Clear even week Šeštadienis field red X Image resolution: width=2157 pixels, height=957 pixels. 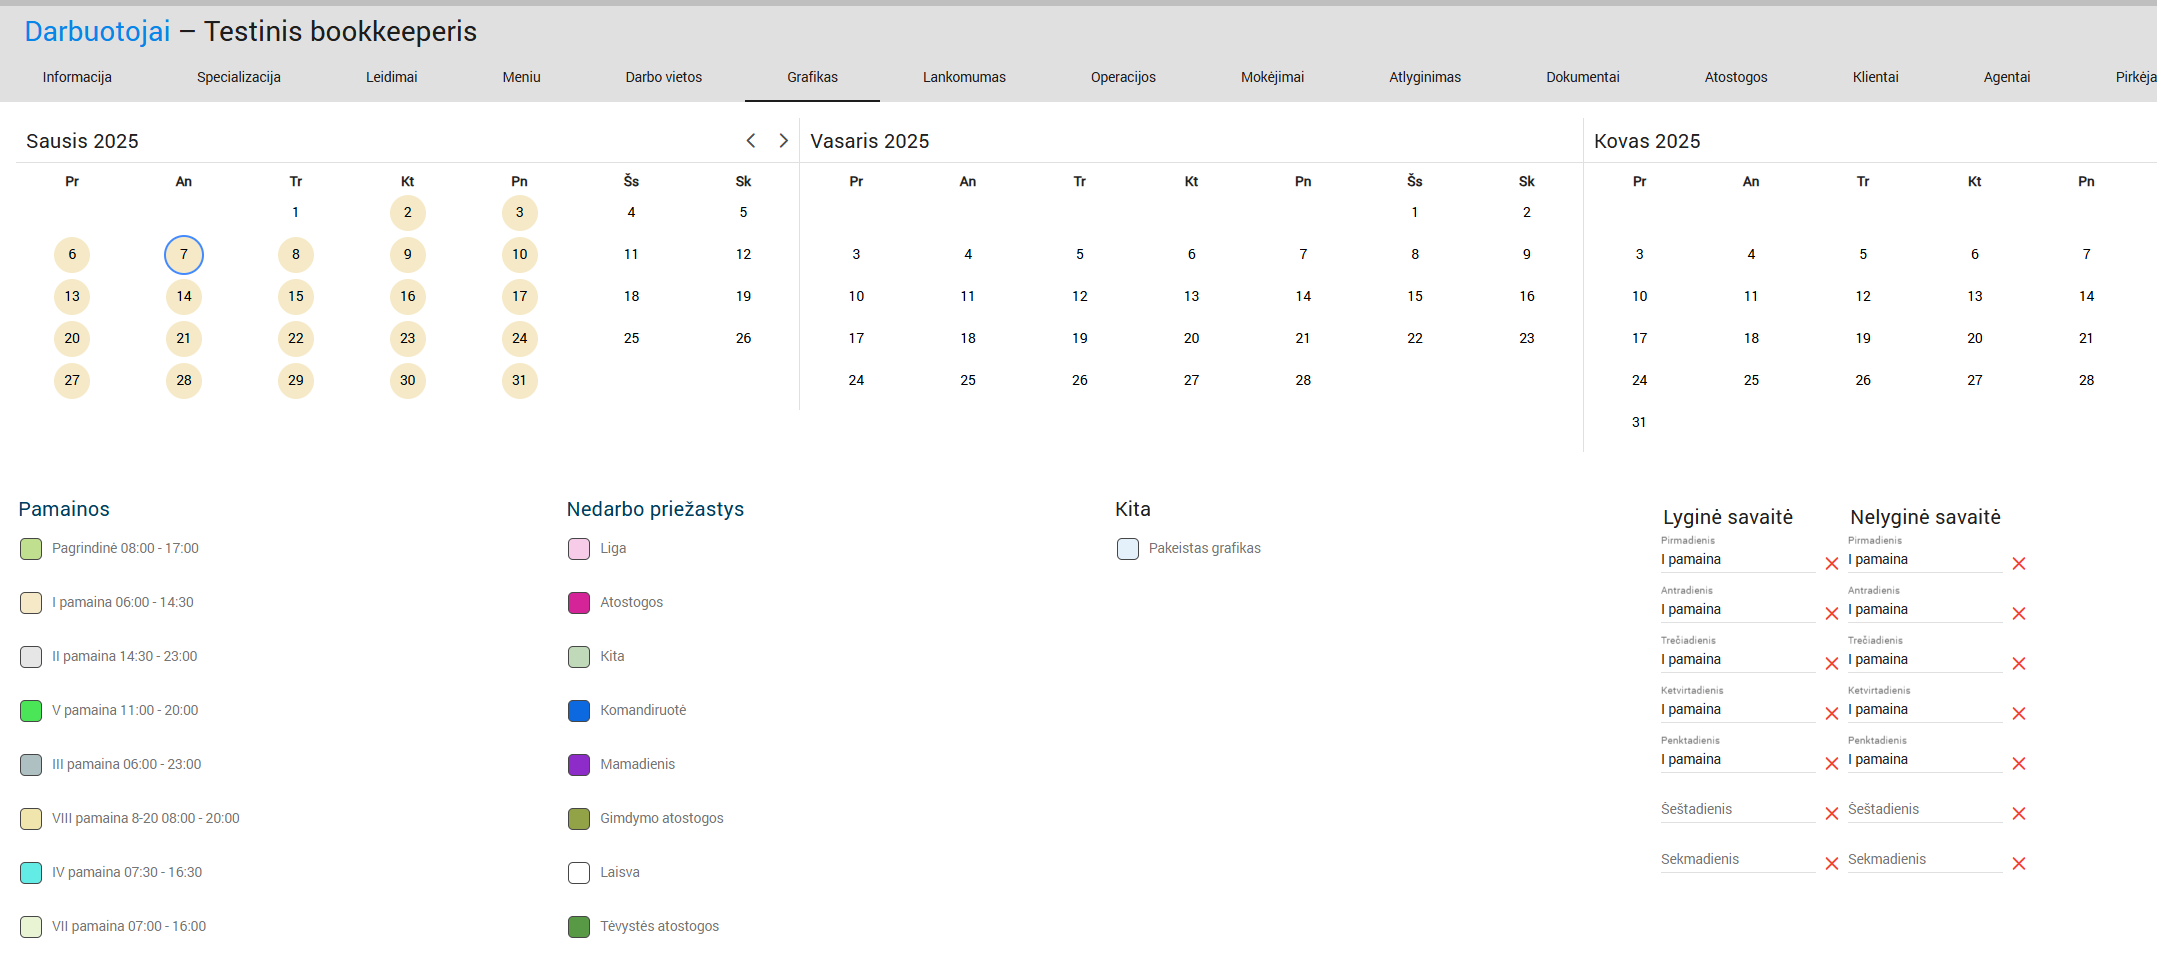point(1831,814)
